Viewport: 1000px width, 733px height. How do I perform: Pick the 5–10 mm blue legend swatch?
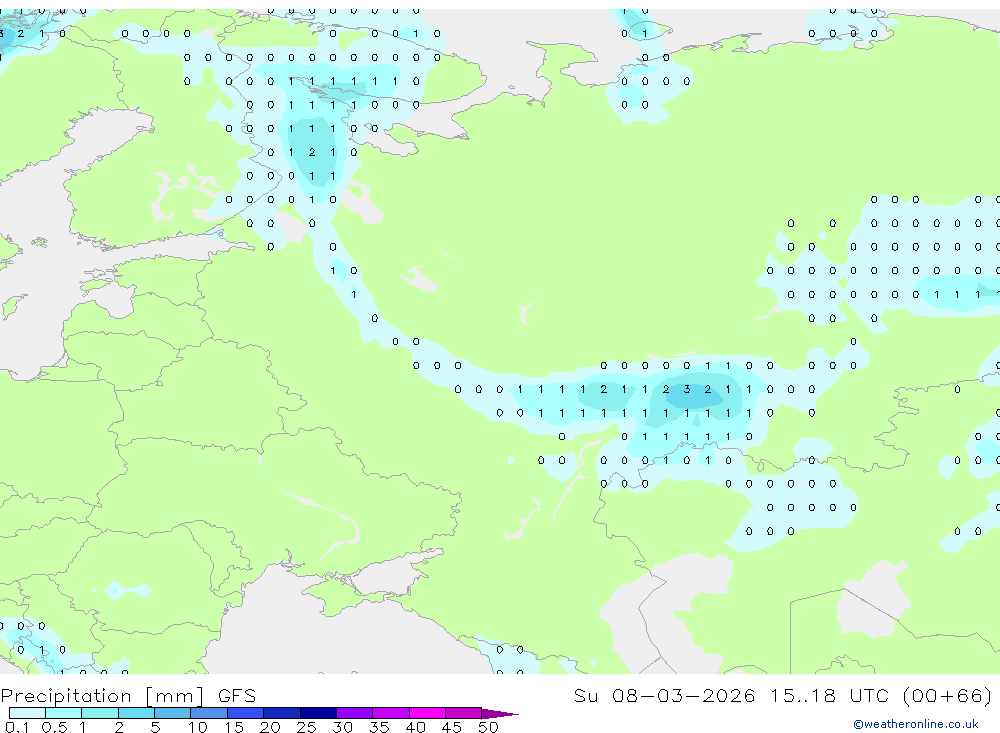coord(172,713)
